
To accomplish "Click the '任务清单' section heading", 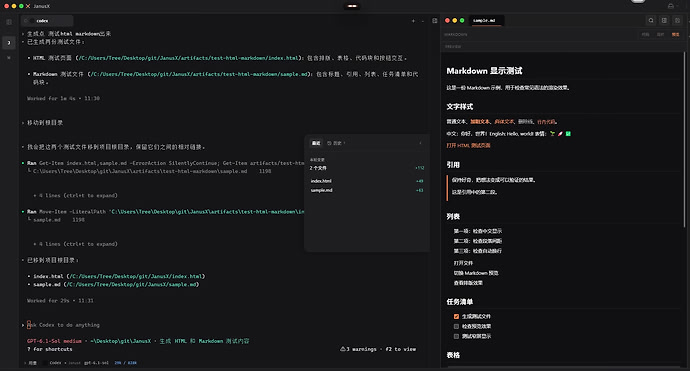I will (459, 302).
